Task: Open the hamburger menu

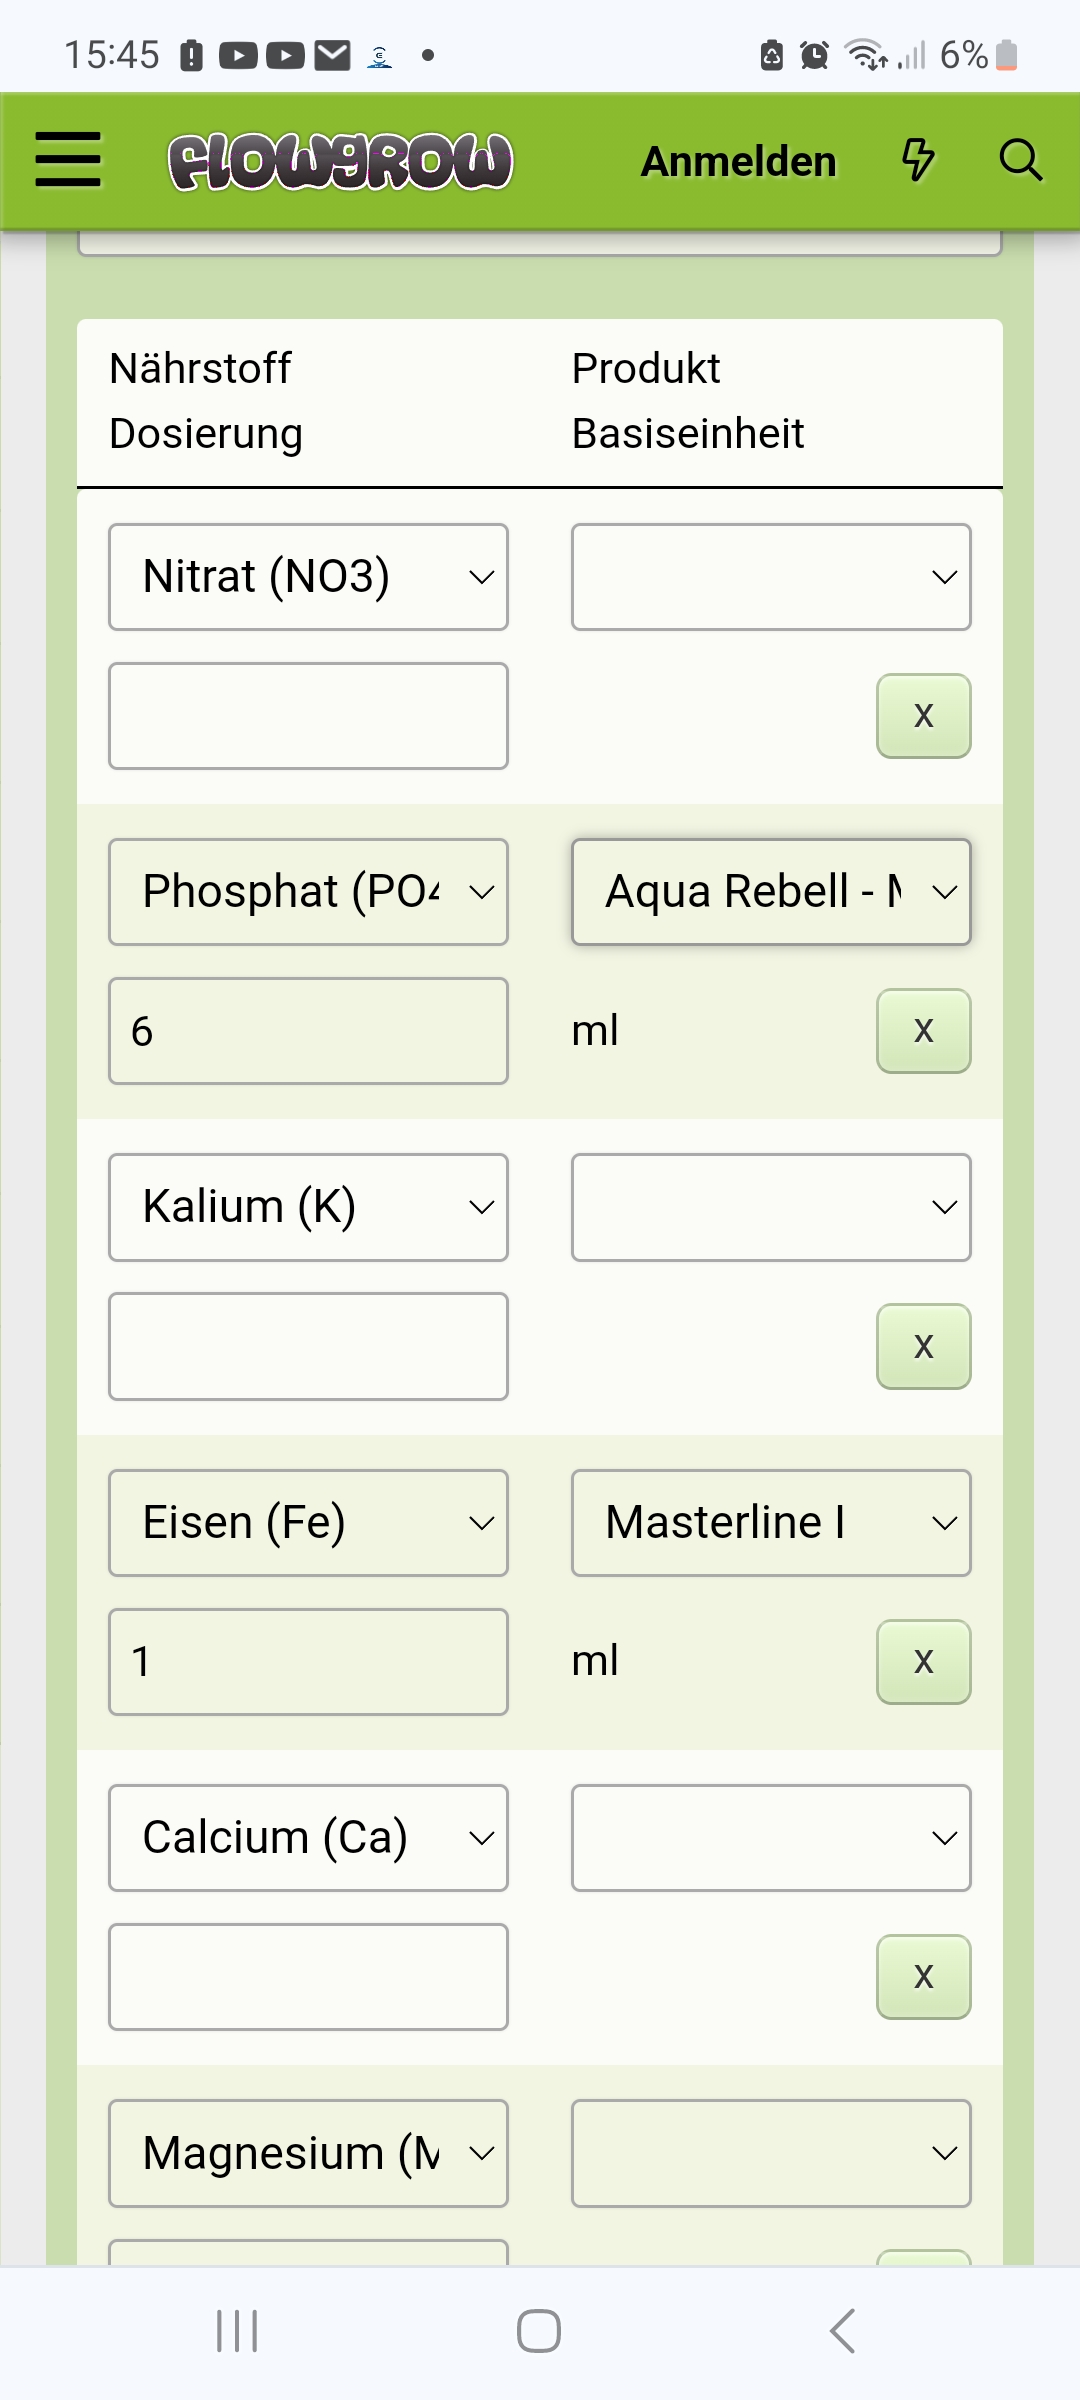Action: (68, 160)
